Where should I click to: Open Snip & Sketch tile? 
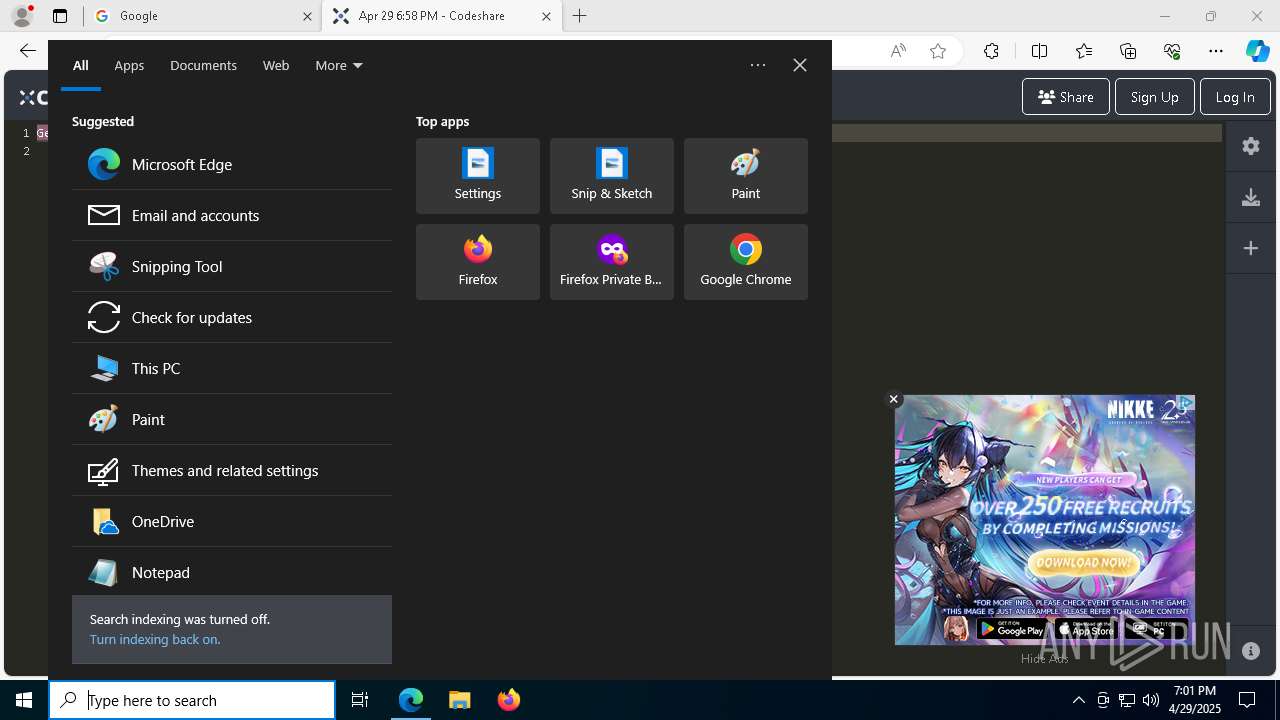tap(612, 176)
